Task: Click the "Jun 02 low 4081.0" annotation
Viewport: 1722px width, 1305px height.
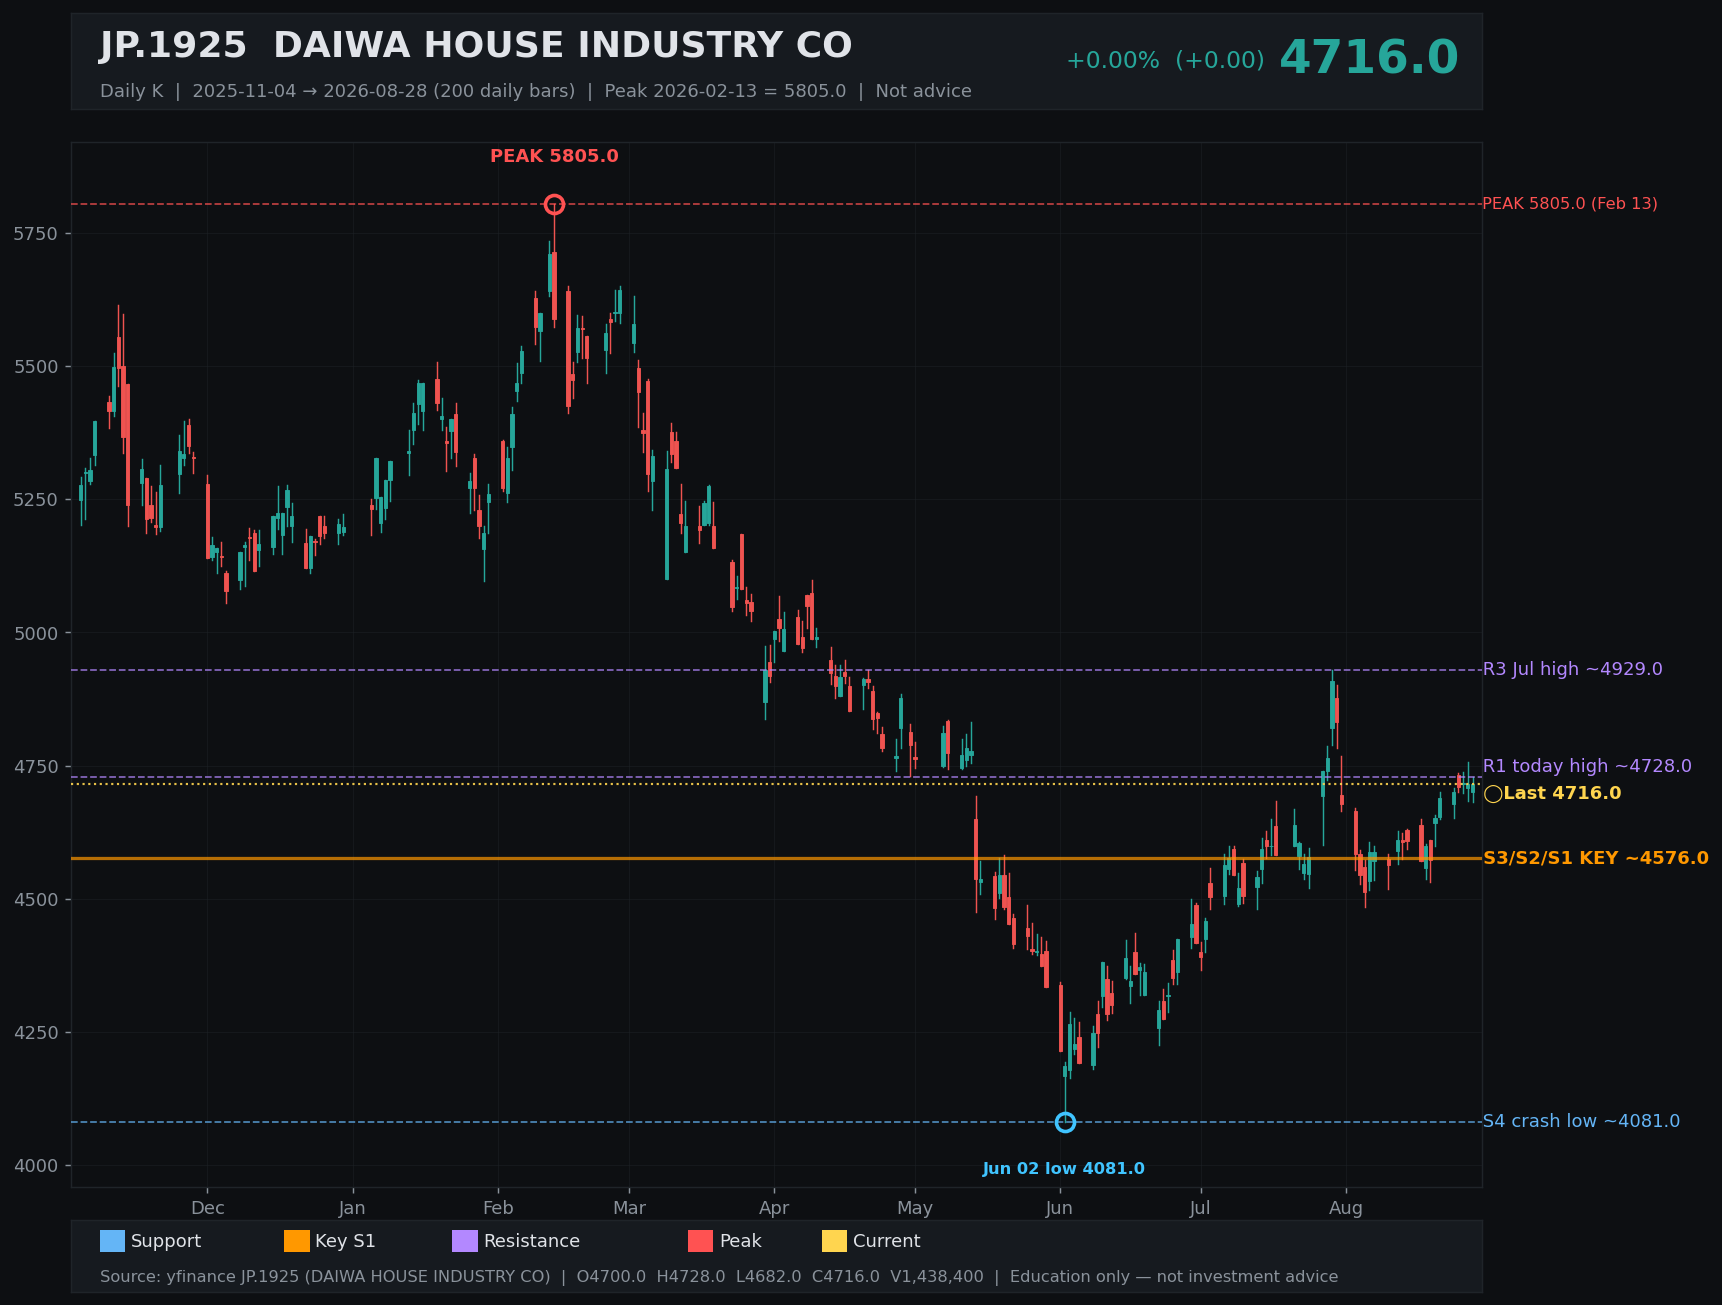Action: coord(1063,1169)
